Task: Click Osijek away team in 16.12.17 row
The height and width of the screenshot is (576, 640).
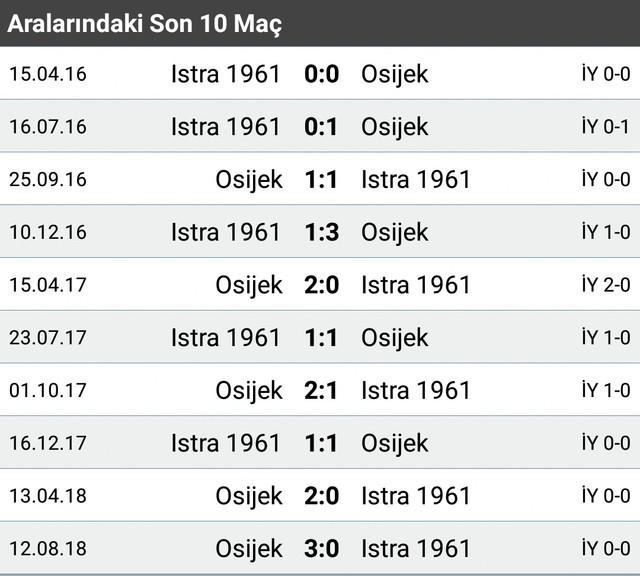Action: (395, 443)
